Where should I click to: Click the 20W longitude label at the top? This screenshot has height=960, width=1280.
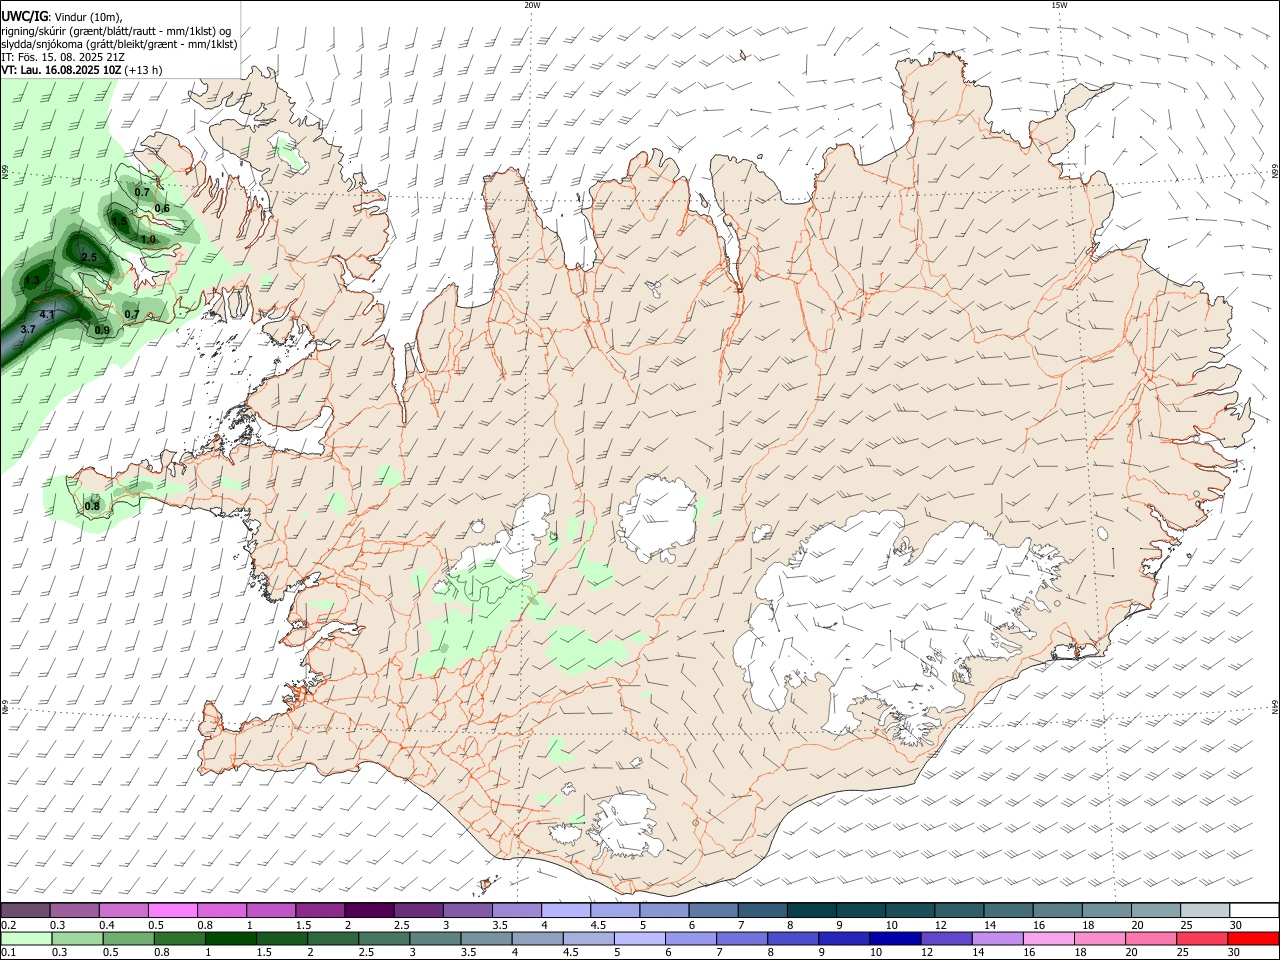coord(532,5)
